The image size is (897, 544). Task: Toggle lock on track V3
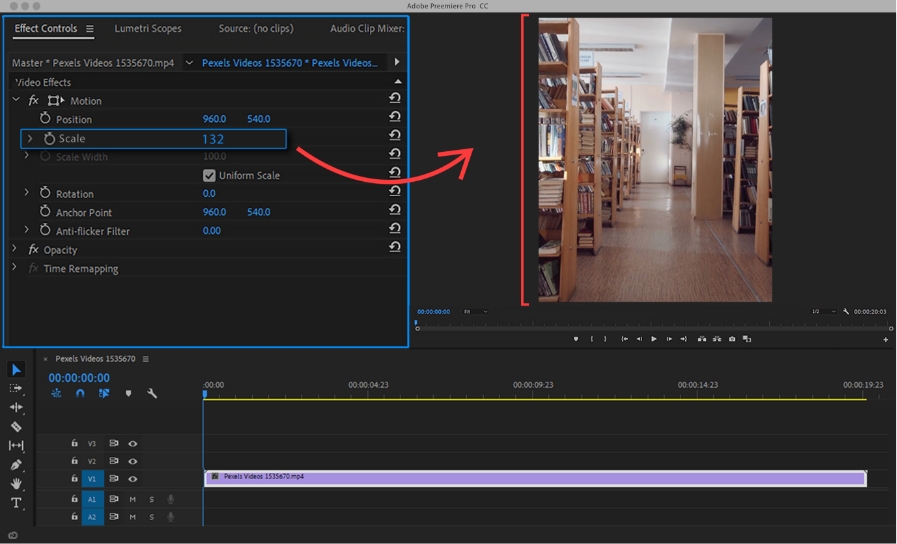(x=74, y=443)
